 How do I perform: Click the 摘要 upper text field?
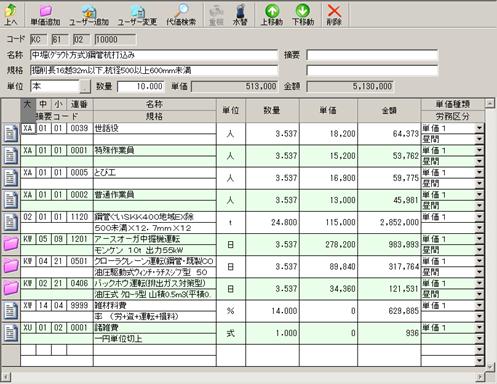(x=372, y=55)
